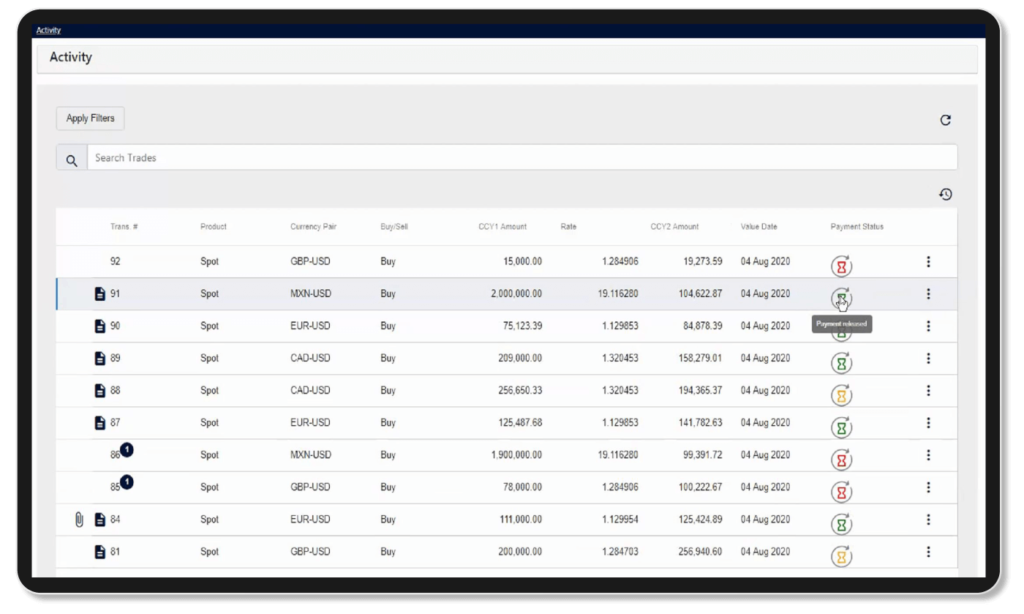The image size is (1024, 614).
Task: Click the notification badge on trade 85
Action: tap(128, 482)
